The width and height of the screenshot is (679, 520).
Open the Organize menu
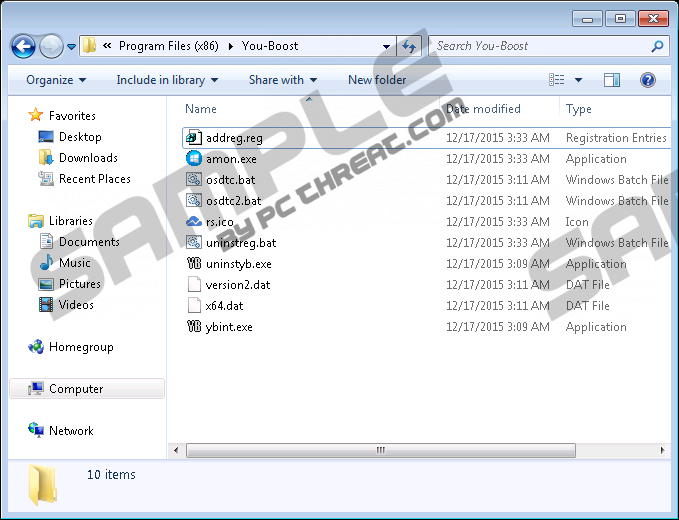[x=56, y=80]
